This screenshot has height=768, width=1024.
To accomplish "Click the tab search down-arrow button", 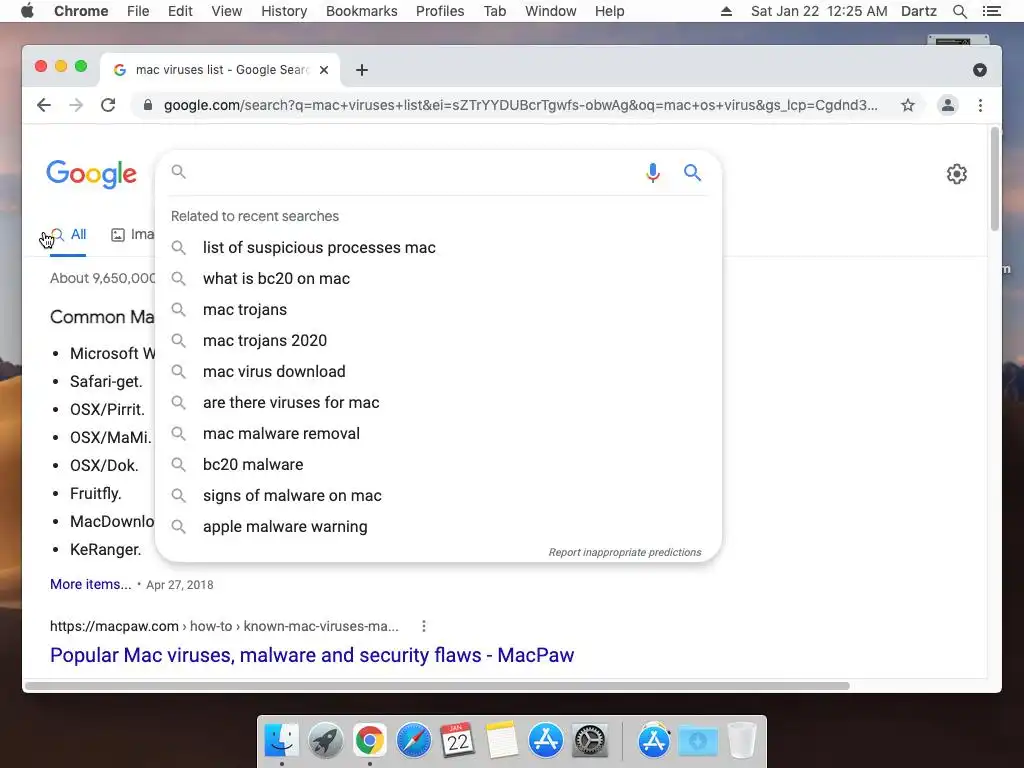I will point(980,70).
